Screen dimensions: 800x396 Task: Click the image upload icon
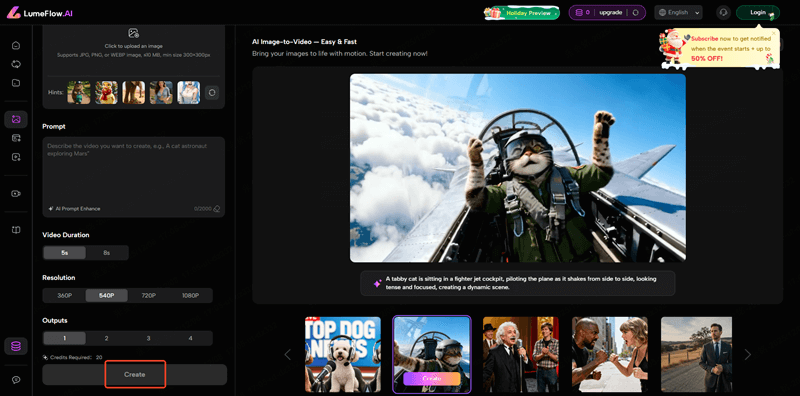pos(134,34)
